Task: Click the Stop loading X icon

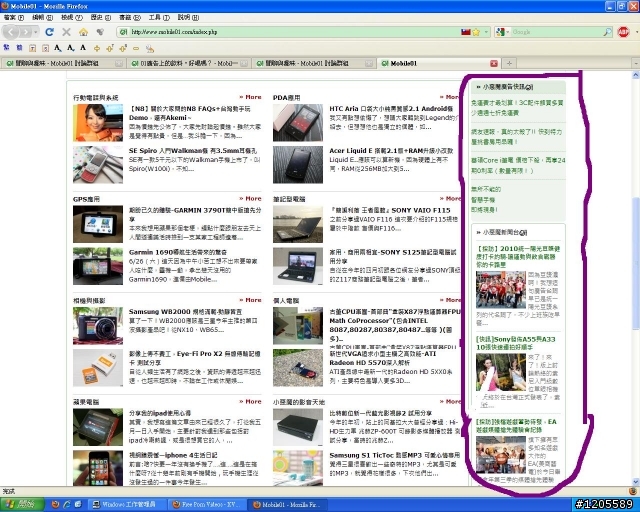Action: point(67,32)
